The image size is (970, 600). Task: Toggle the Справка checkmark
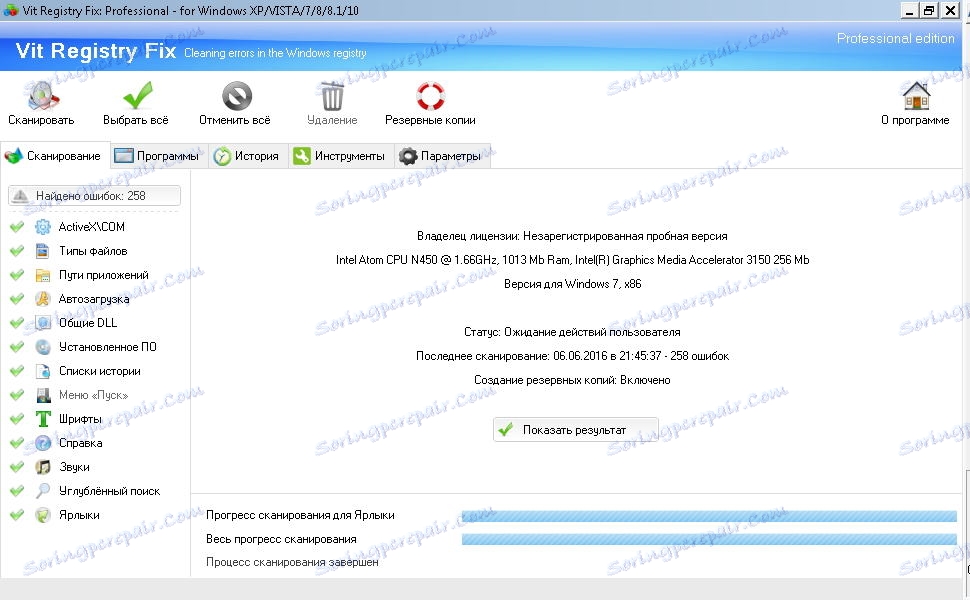17,443
